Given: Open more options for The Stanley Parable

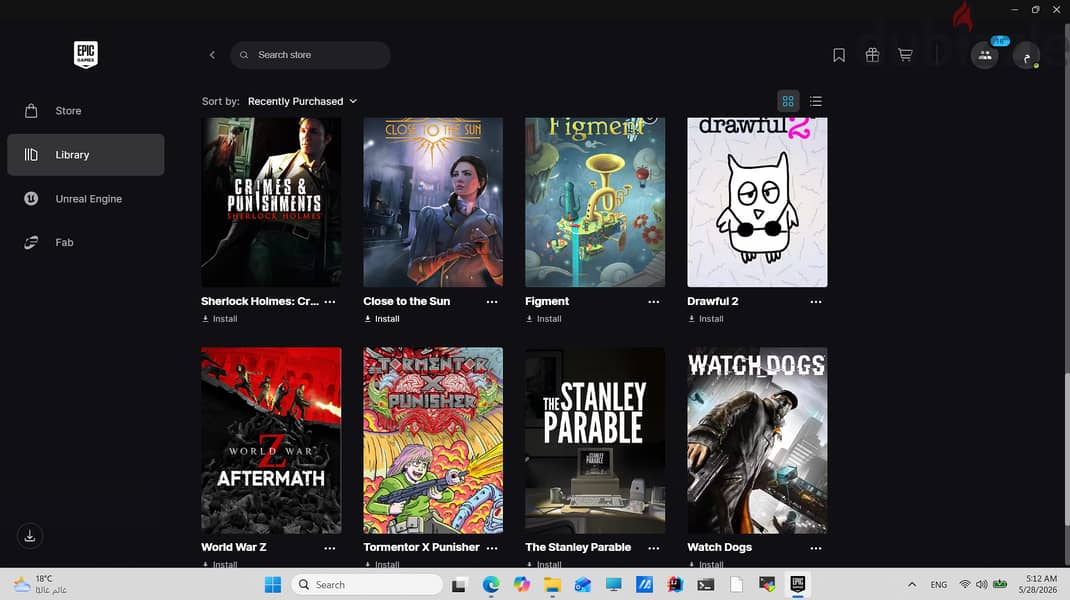Looking at the screenshot, I should 654,548.
